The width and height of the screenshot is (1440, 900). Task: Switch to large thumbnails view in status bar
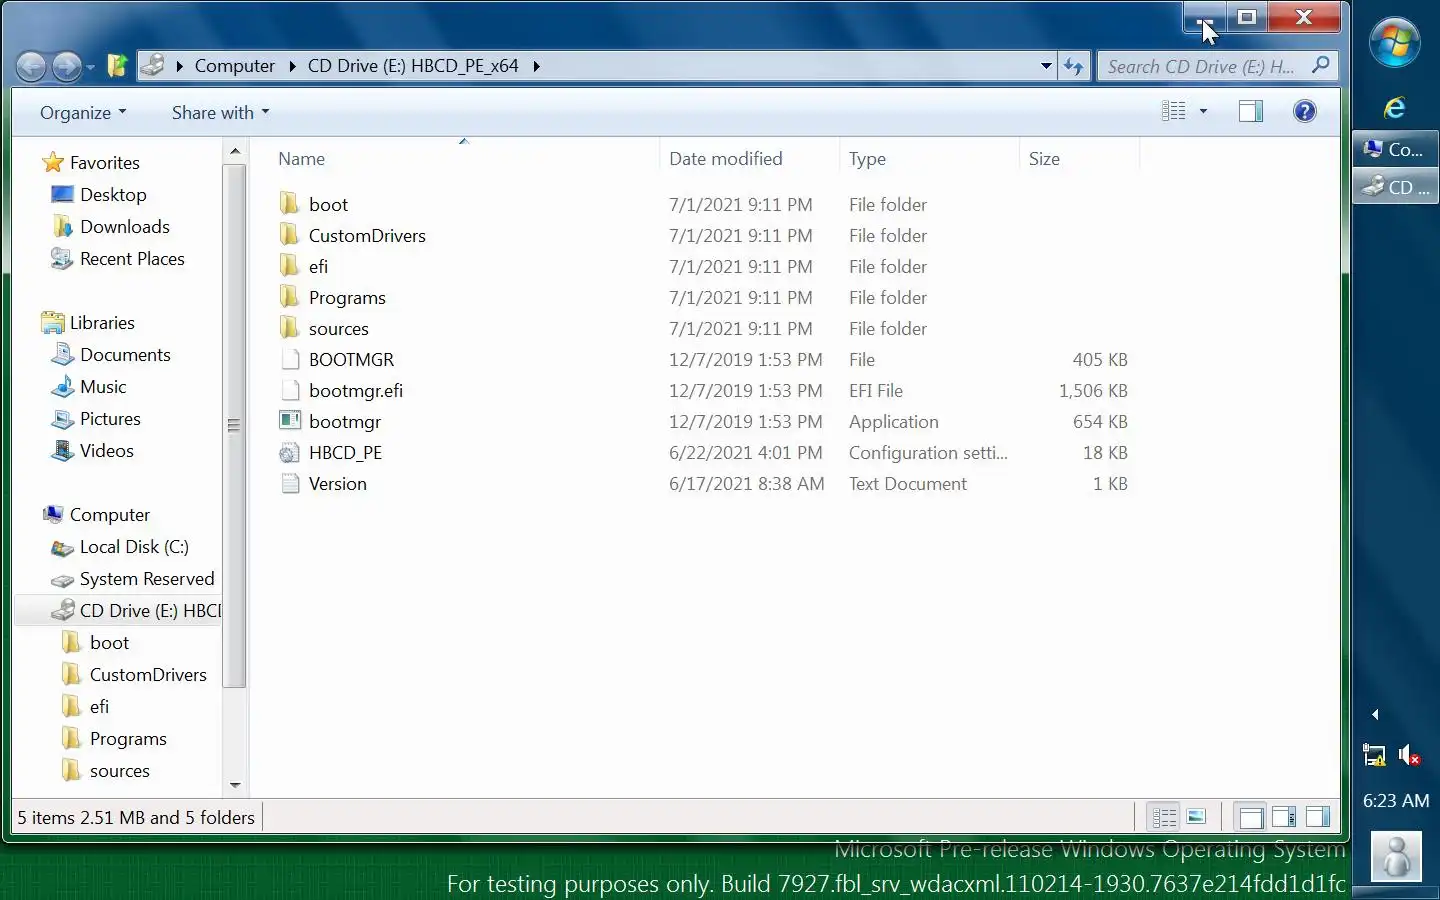(x=1196, y=817)
